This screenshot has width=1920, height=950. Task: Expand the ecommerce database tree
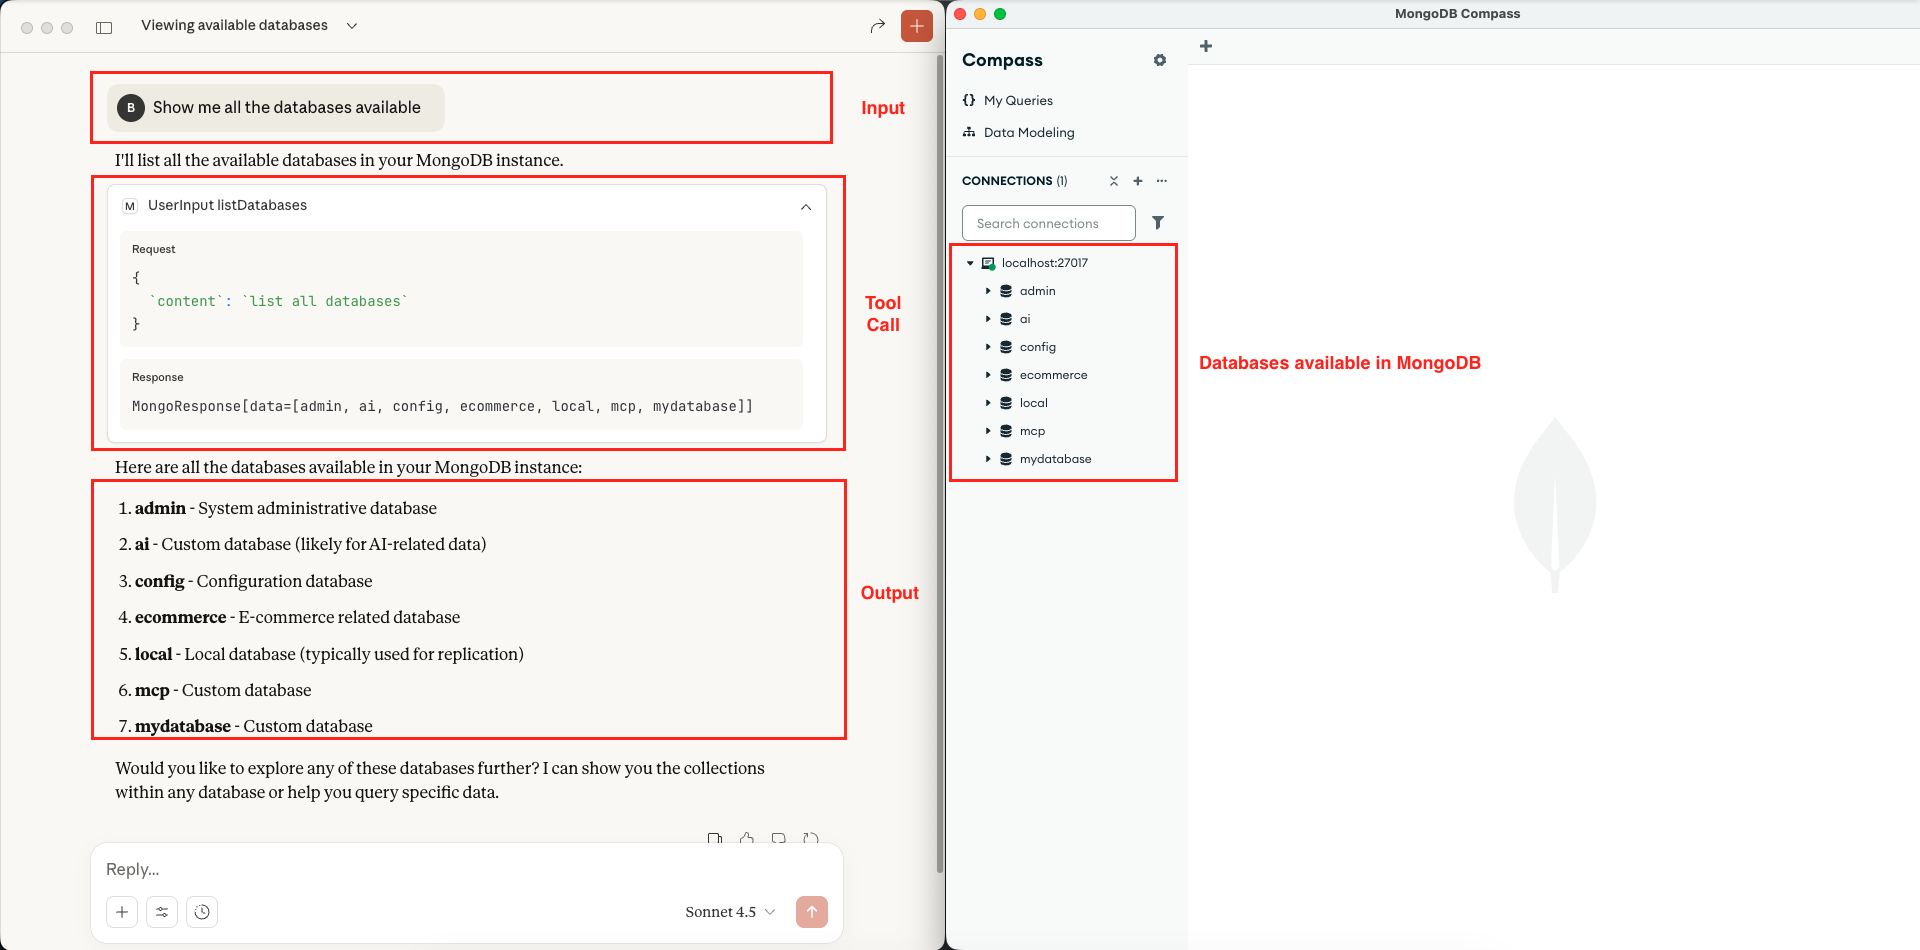[x=988, y=375]
